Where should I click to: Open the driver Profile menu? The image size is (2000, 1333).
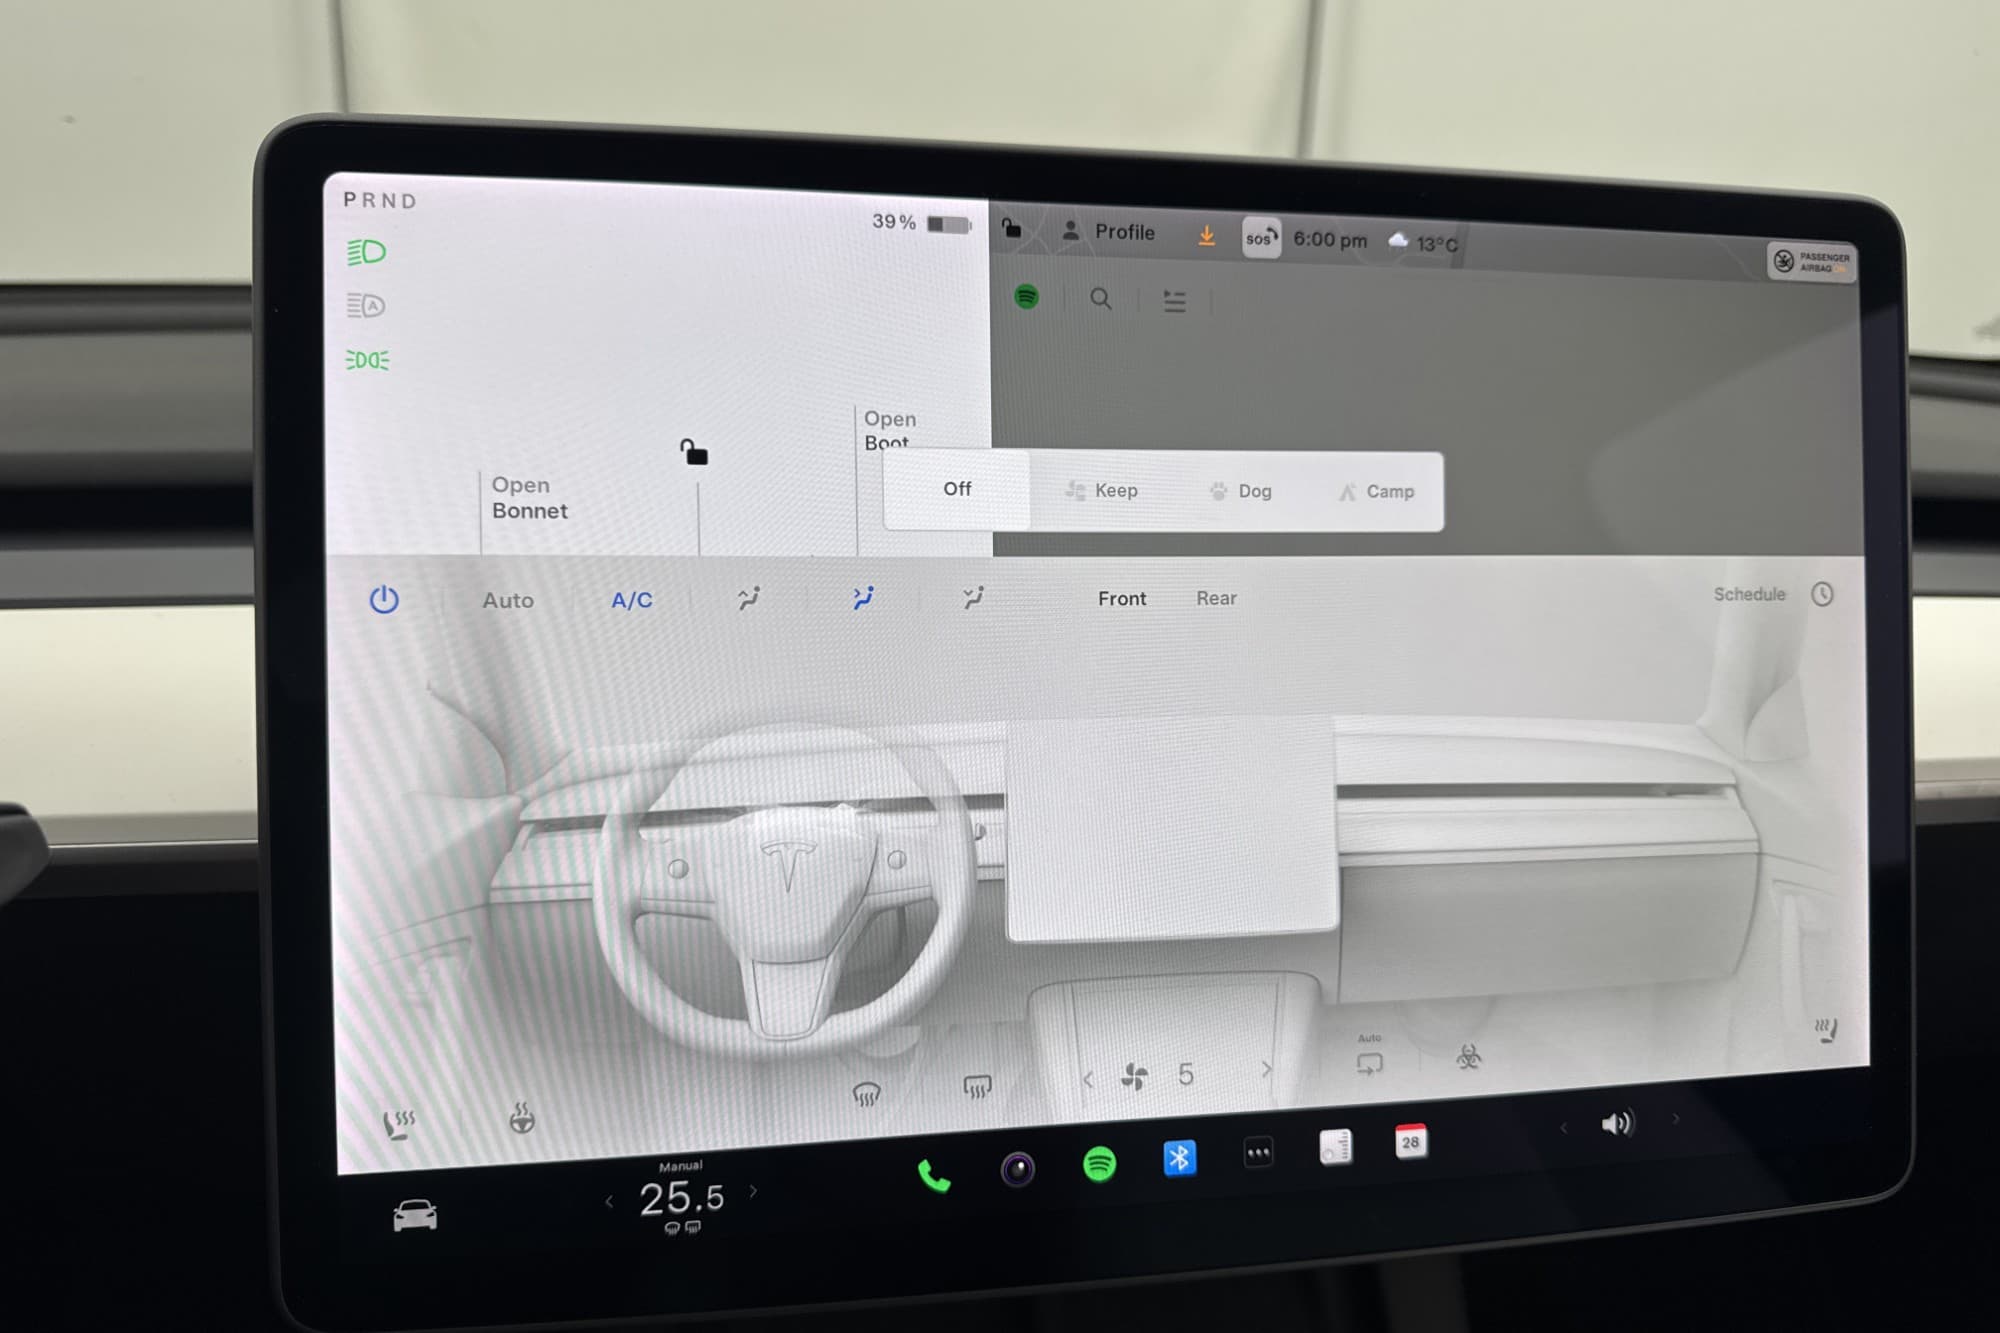[1108, 232]
